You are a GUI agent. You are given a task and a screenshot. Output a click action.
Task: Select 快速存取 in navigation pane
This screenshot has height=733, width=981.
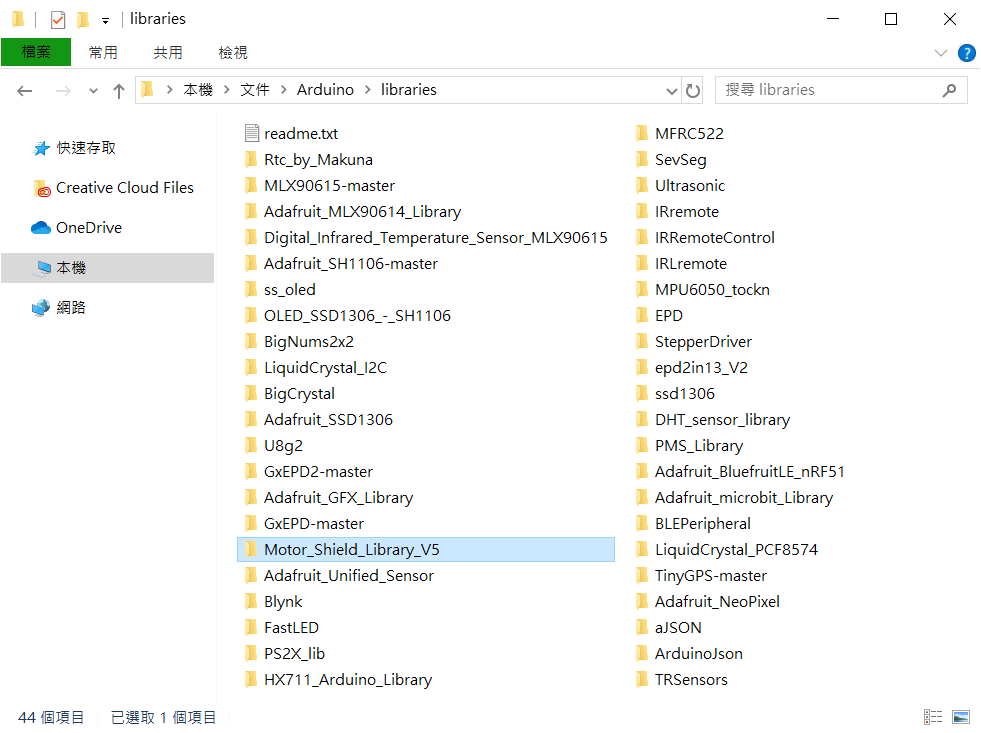[86, 148]
